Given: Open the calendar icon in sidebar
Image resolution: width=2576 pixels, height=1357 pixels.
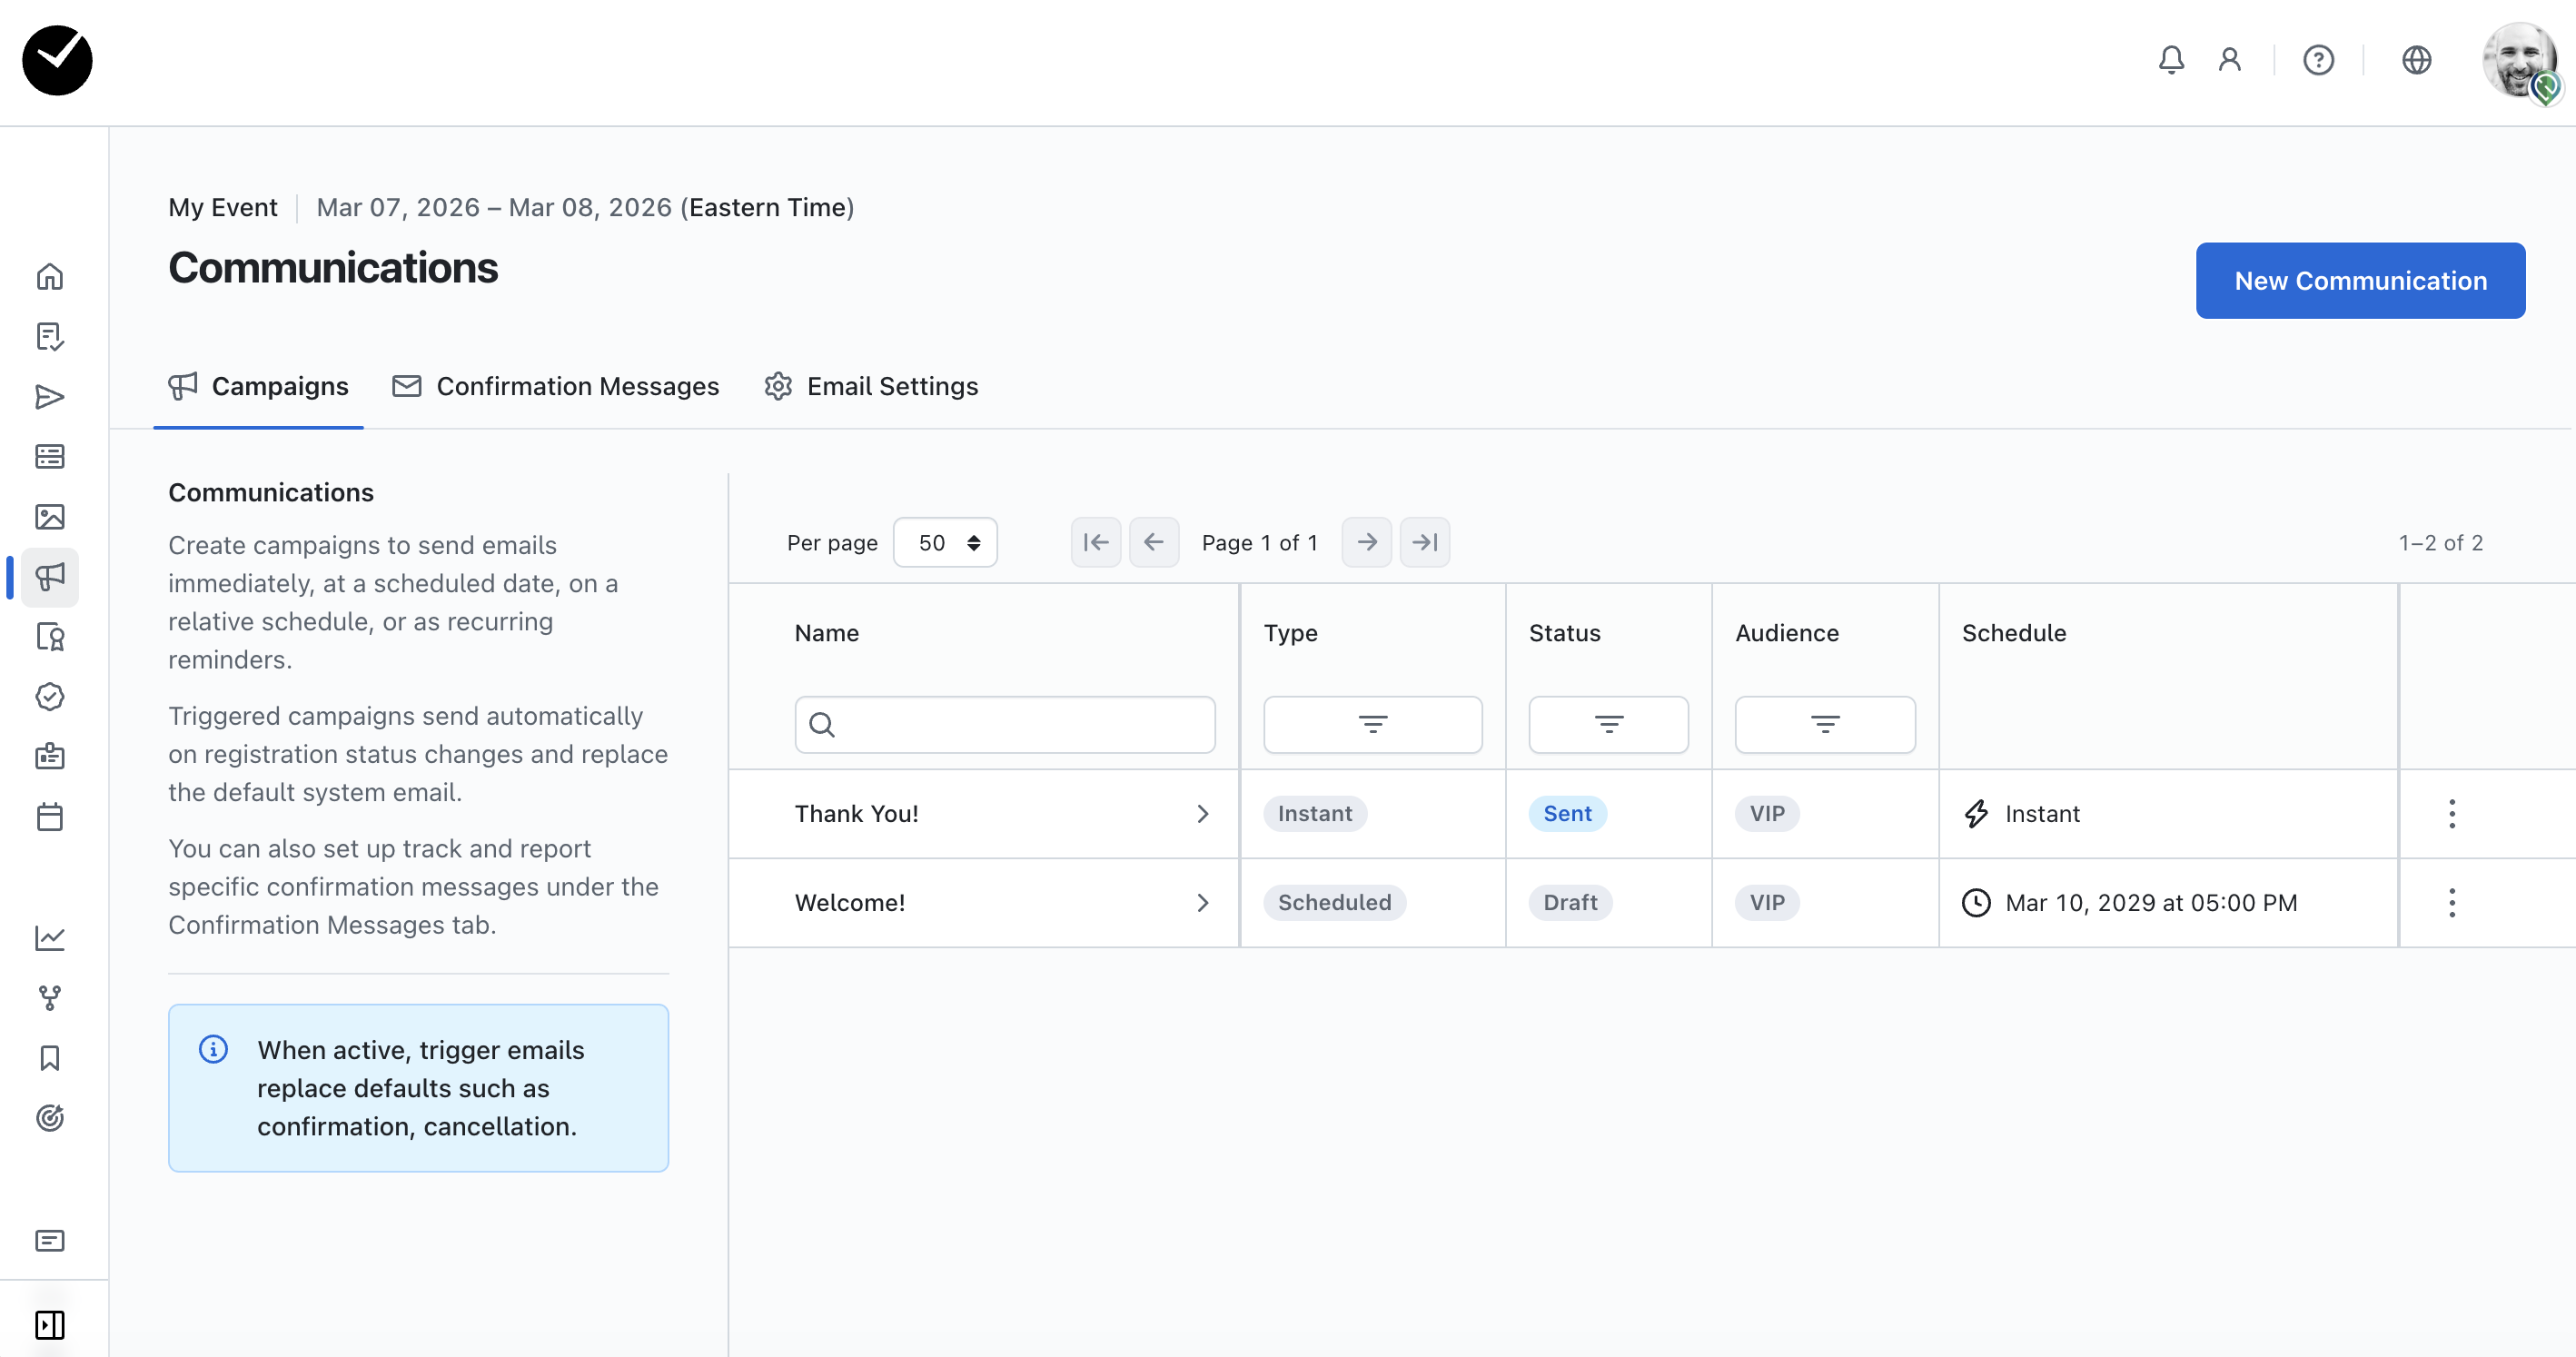Looking at the screenshot, I should tap(50, 817).
